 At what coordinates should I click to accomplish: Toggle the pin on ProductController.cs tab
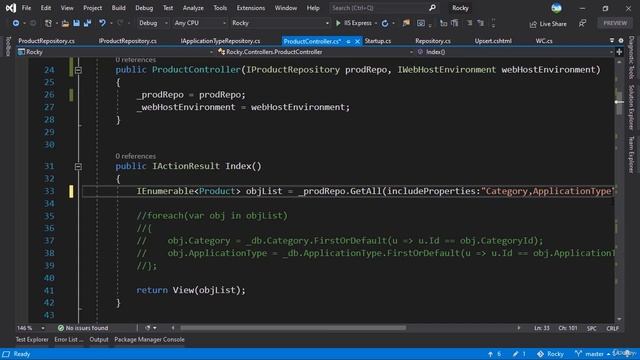[348, 41]
